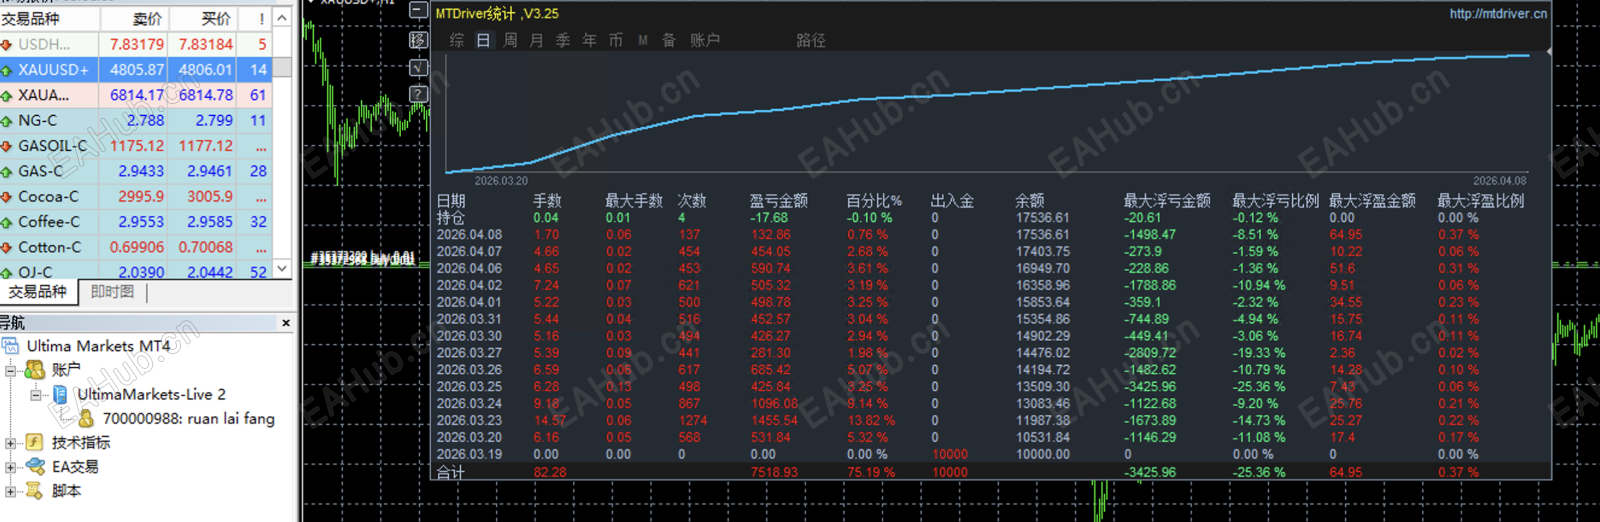This screenshot has height=522, width=1600.
Task: Click the XAUUSD+ sell price 4805.87
Action: click(137, 70)
